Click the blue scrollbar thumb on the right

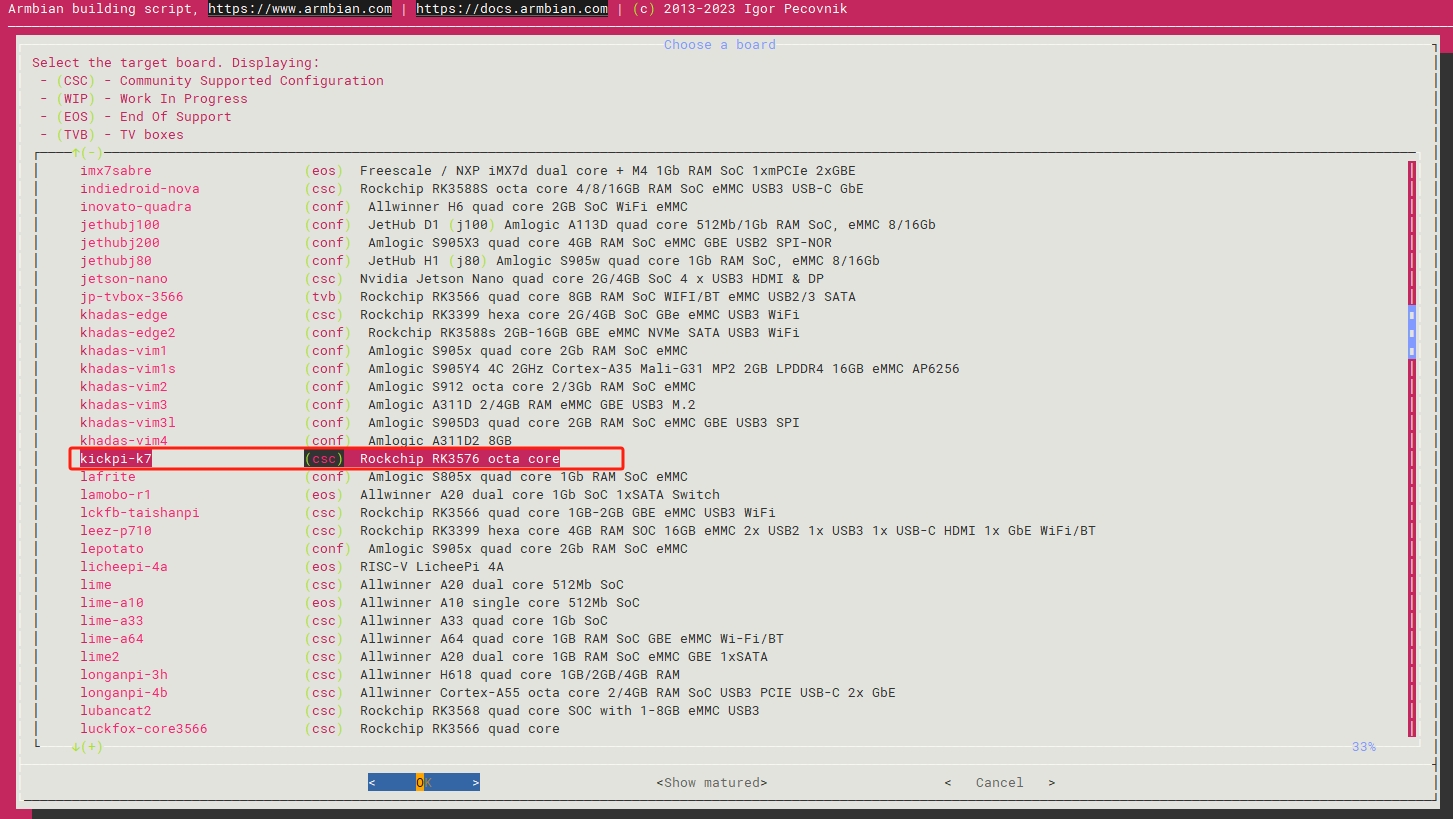(1412, 332)
